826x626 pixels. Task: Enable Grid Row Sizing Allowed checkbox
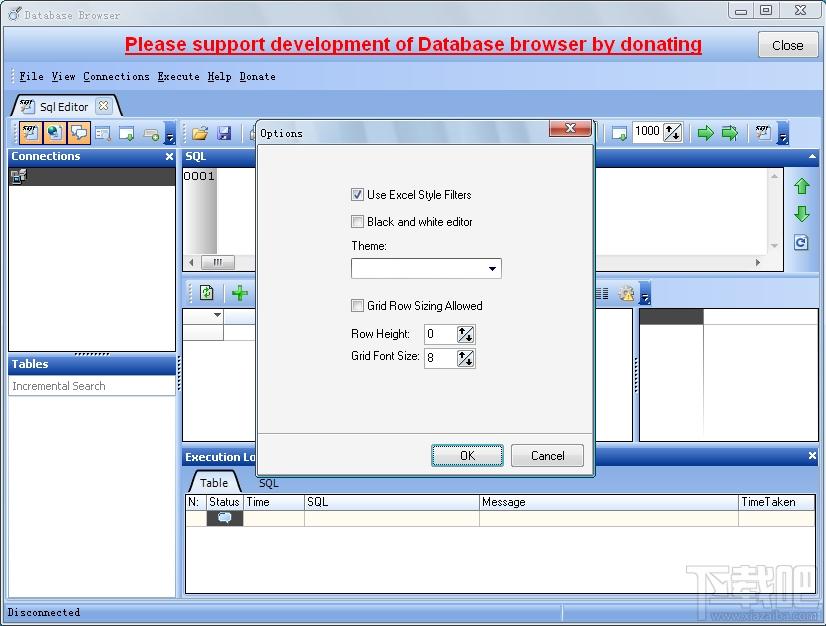[357, 306]
